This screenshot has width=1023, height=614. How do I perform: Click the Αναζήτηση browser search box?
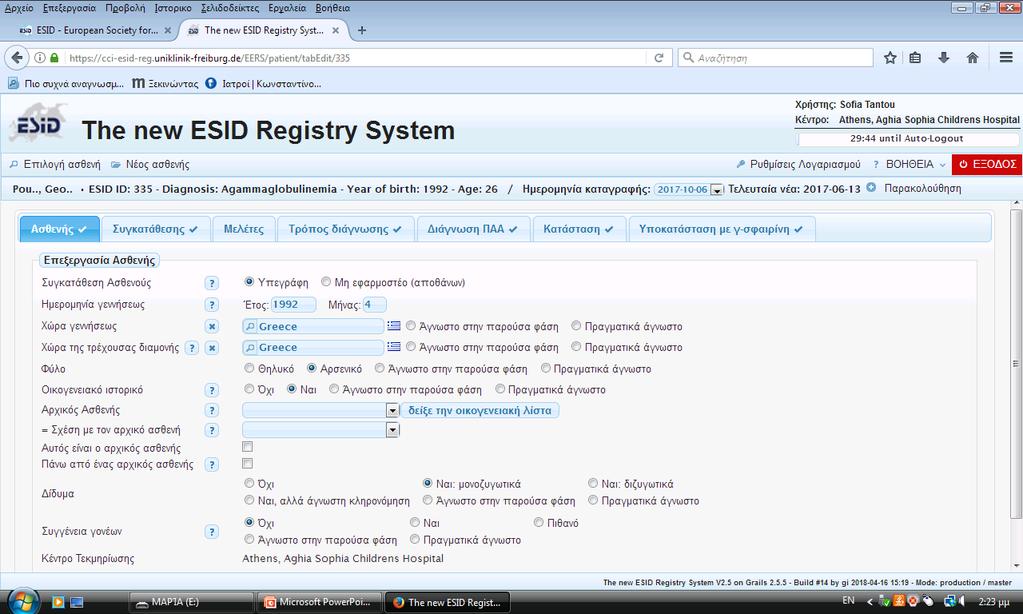pos(776,58)
